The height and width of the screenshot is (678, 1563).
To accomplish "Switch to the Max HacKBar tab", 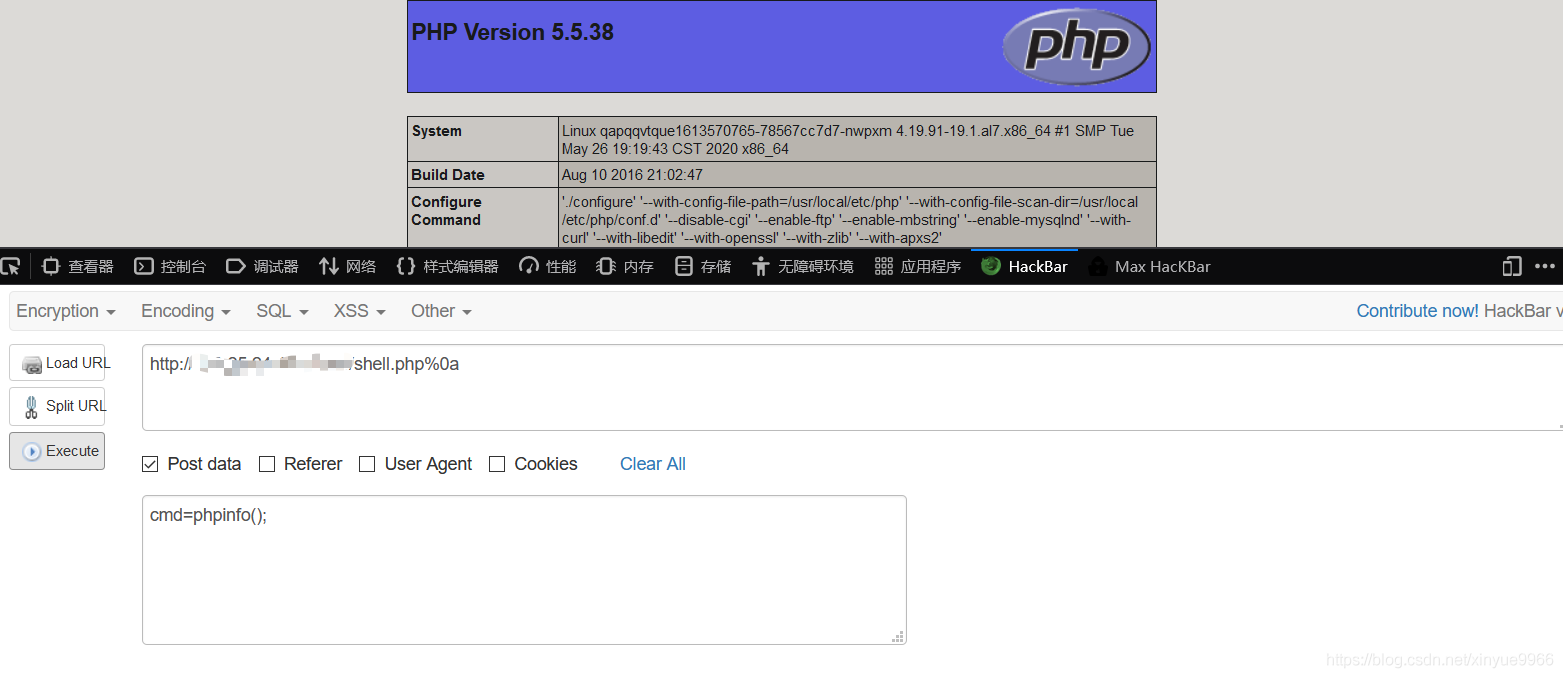I will click(x=1149, y=267).
